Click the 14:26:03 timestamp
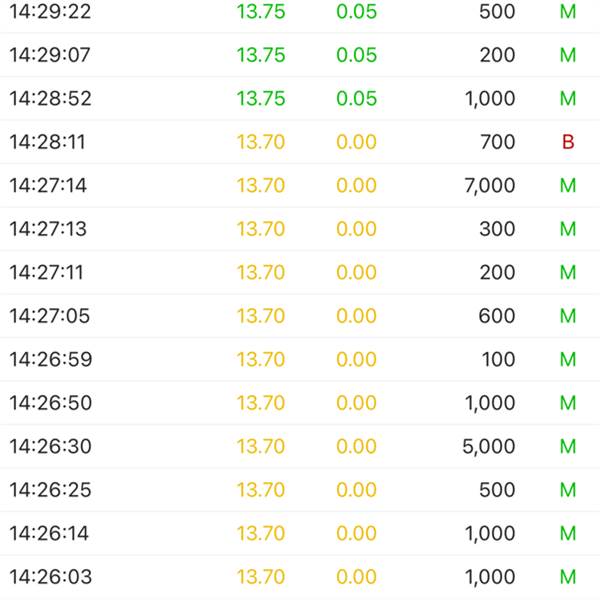The height and width of the screenshot is (600, 600). tap(51, 577)
